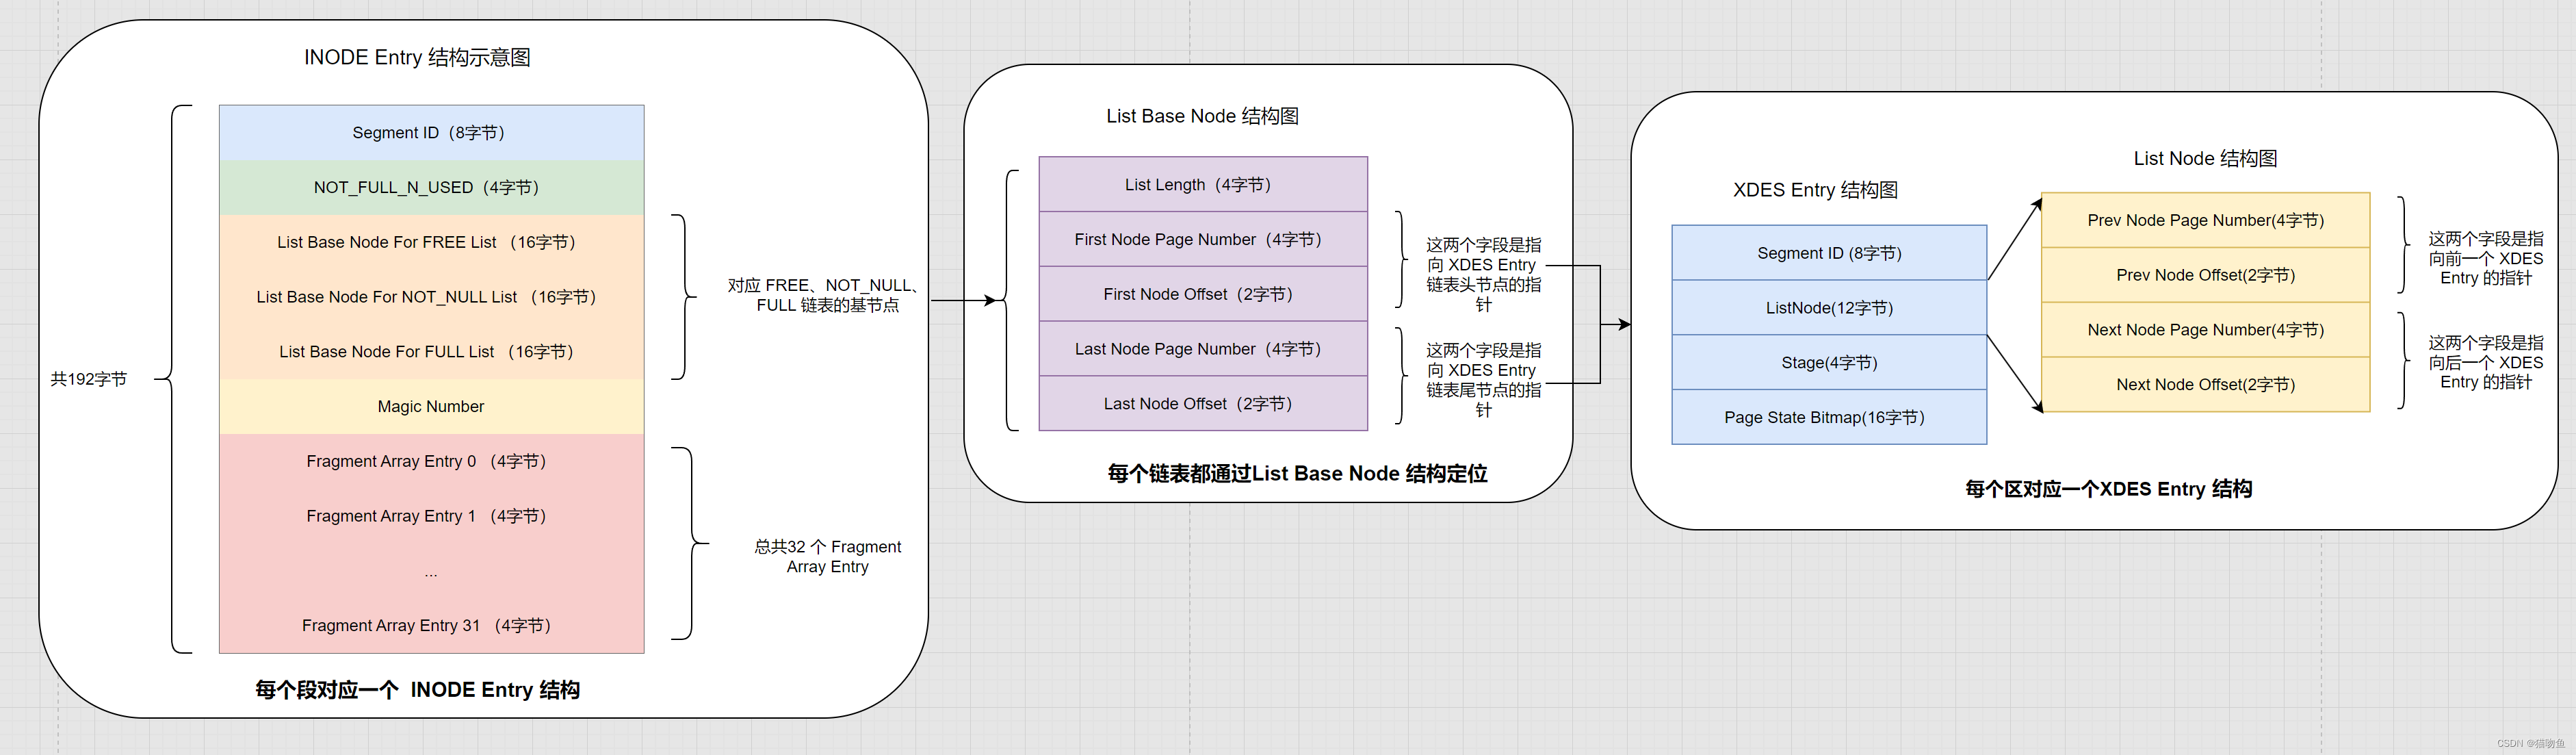
Task: Select the 'List Node 结构图' title
Action: (x=2205, y=158)
